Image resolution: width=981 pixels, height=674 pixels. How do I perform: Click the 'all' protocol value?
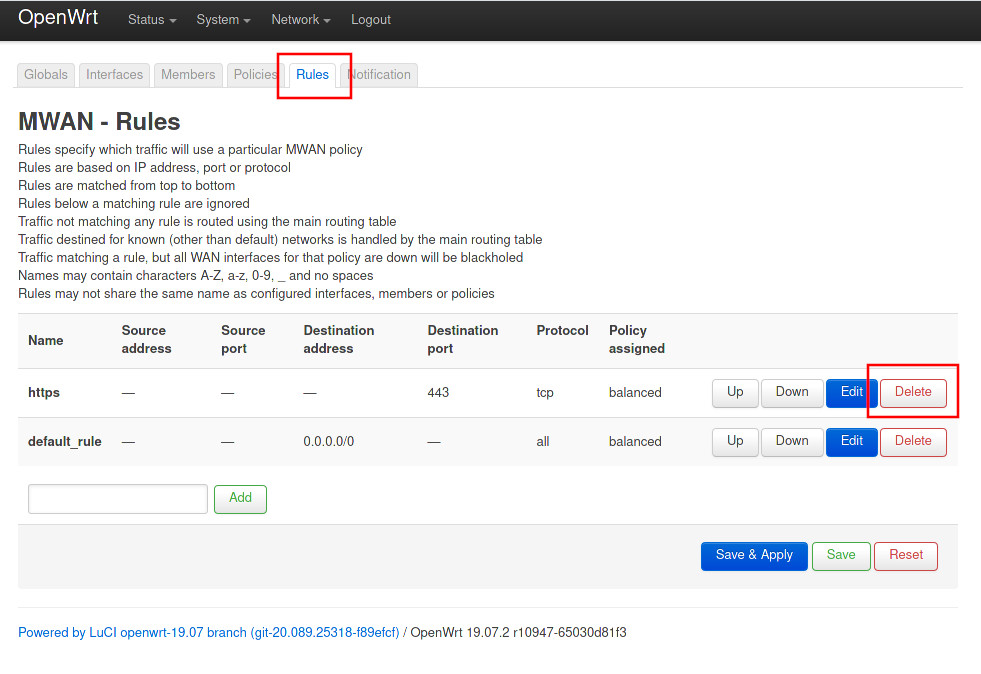click(x=542, y=441)
